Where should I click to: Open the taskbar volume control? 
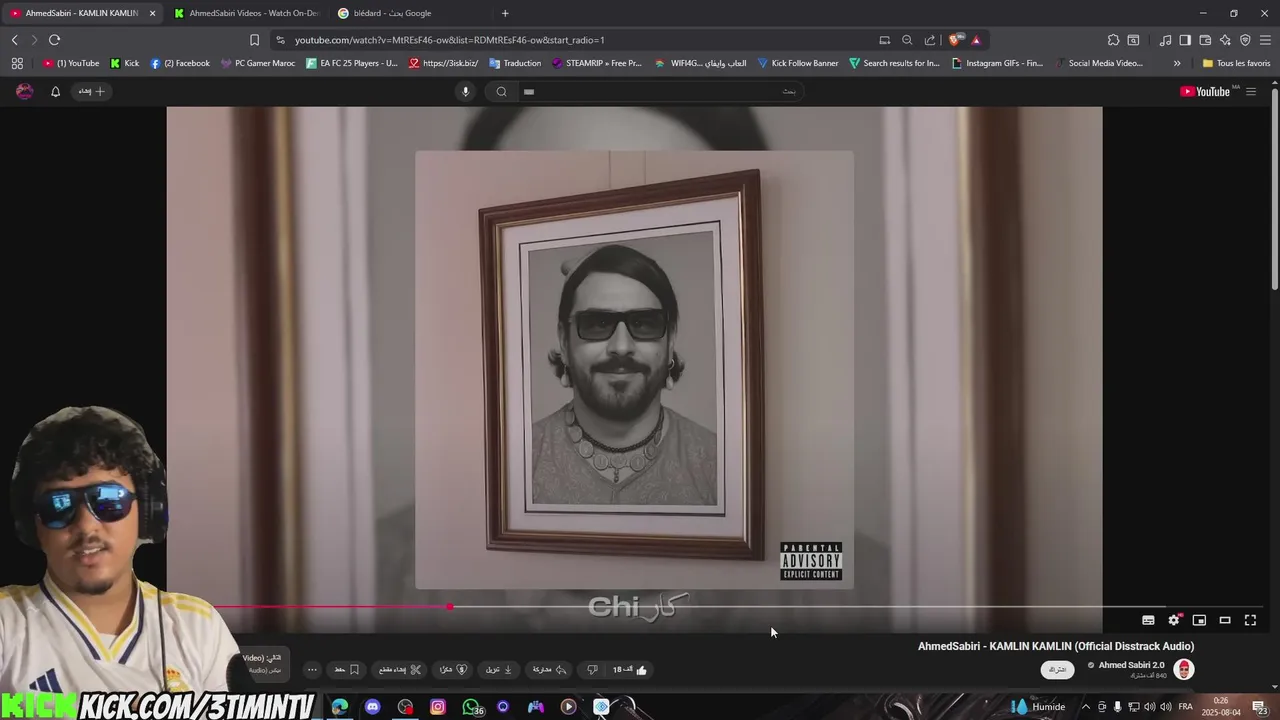click(x=1166, y=707)
